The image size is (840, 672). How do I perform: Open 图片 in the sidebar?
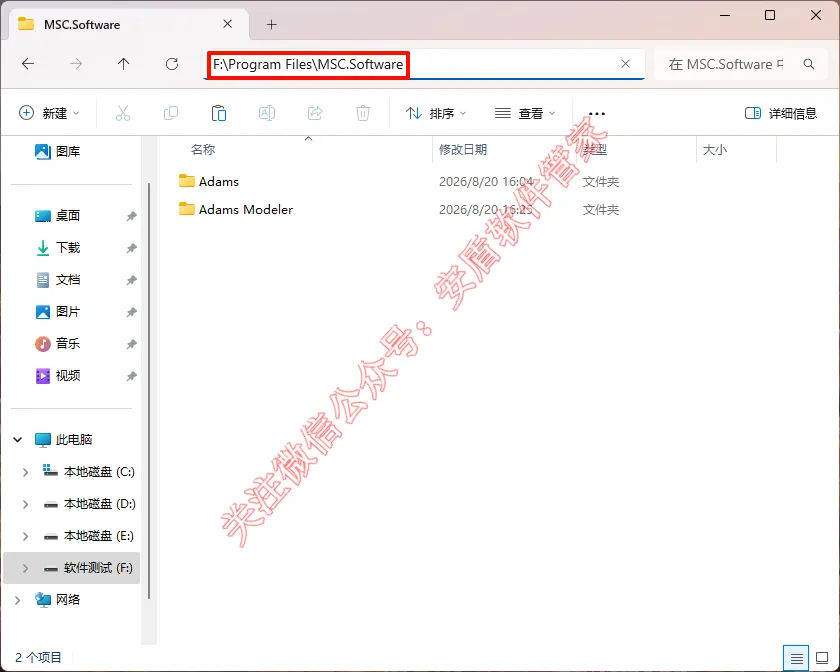click(58, 311)
